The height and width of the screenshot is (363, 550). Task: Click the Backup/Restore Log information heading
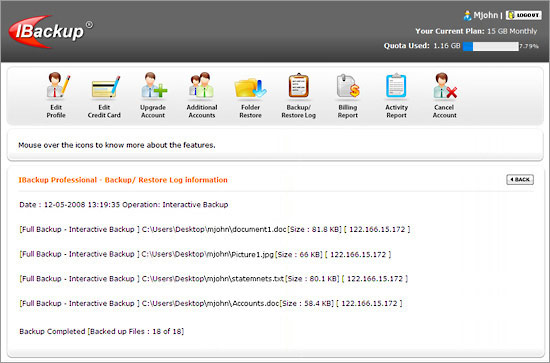(x=123, y=180)
